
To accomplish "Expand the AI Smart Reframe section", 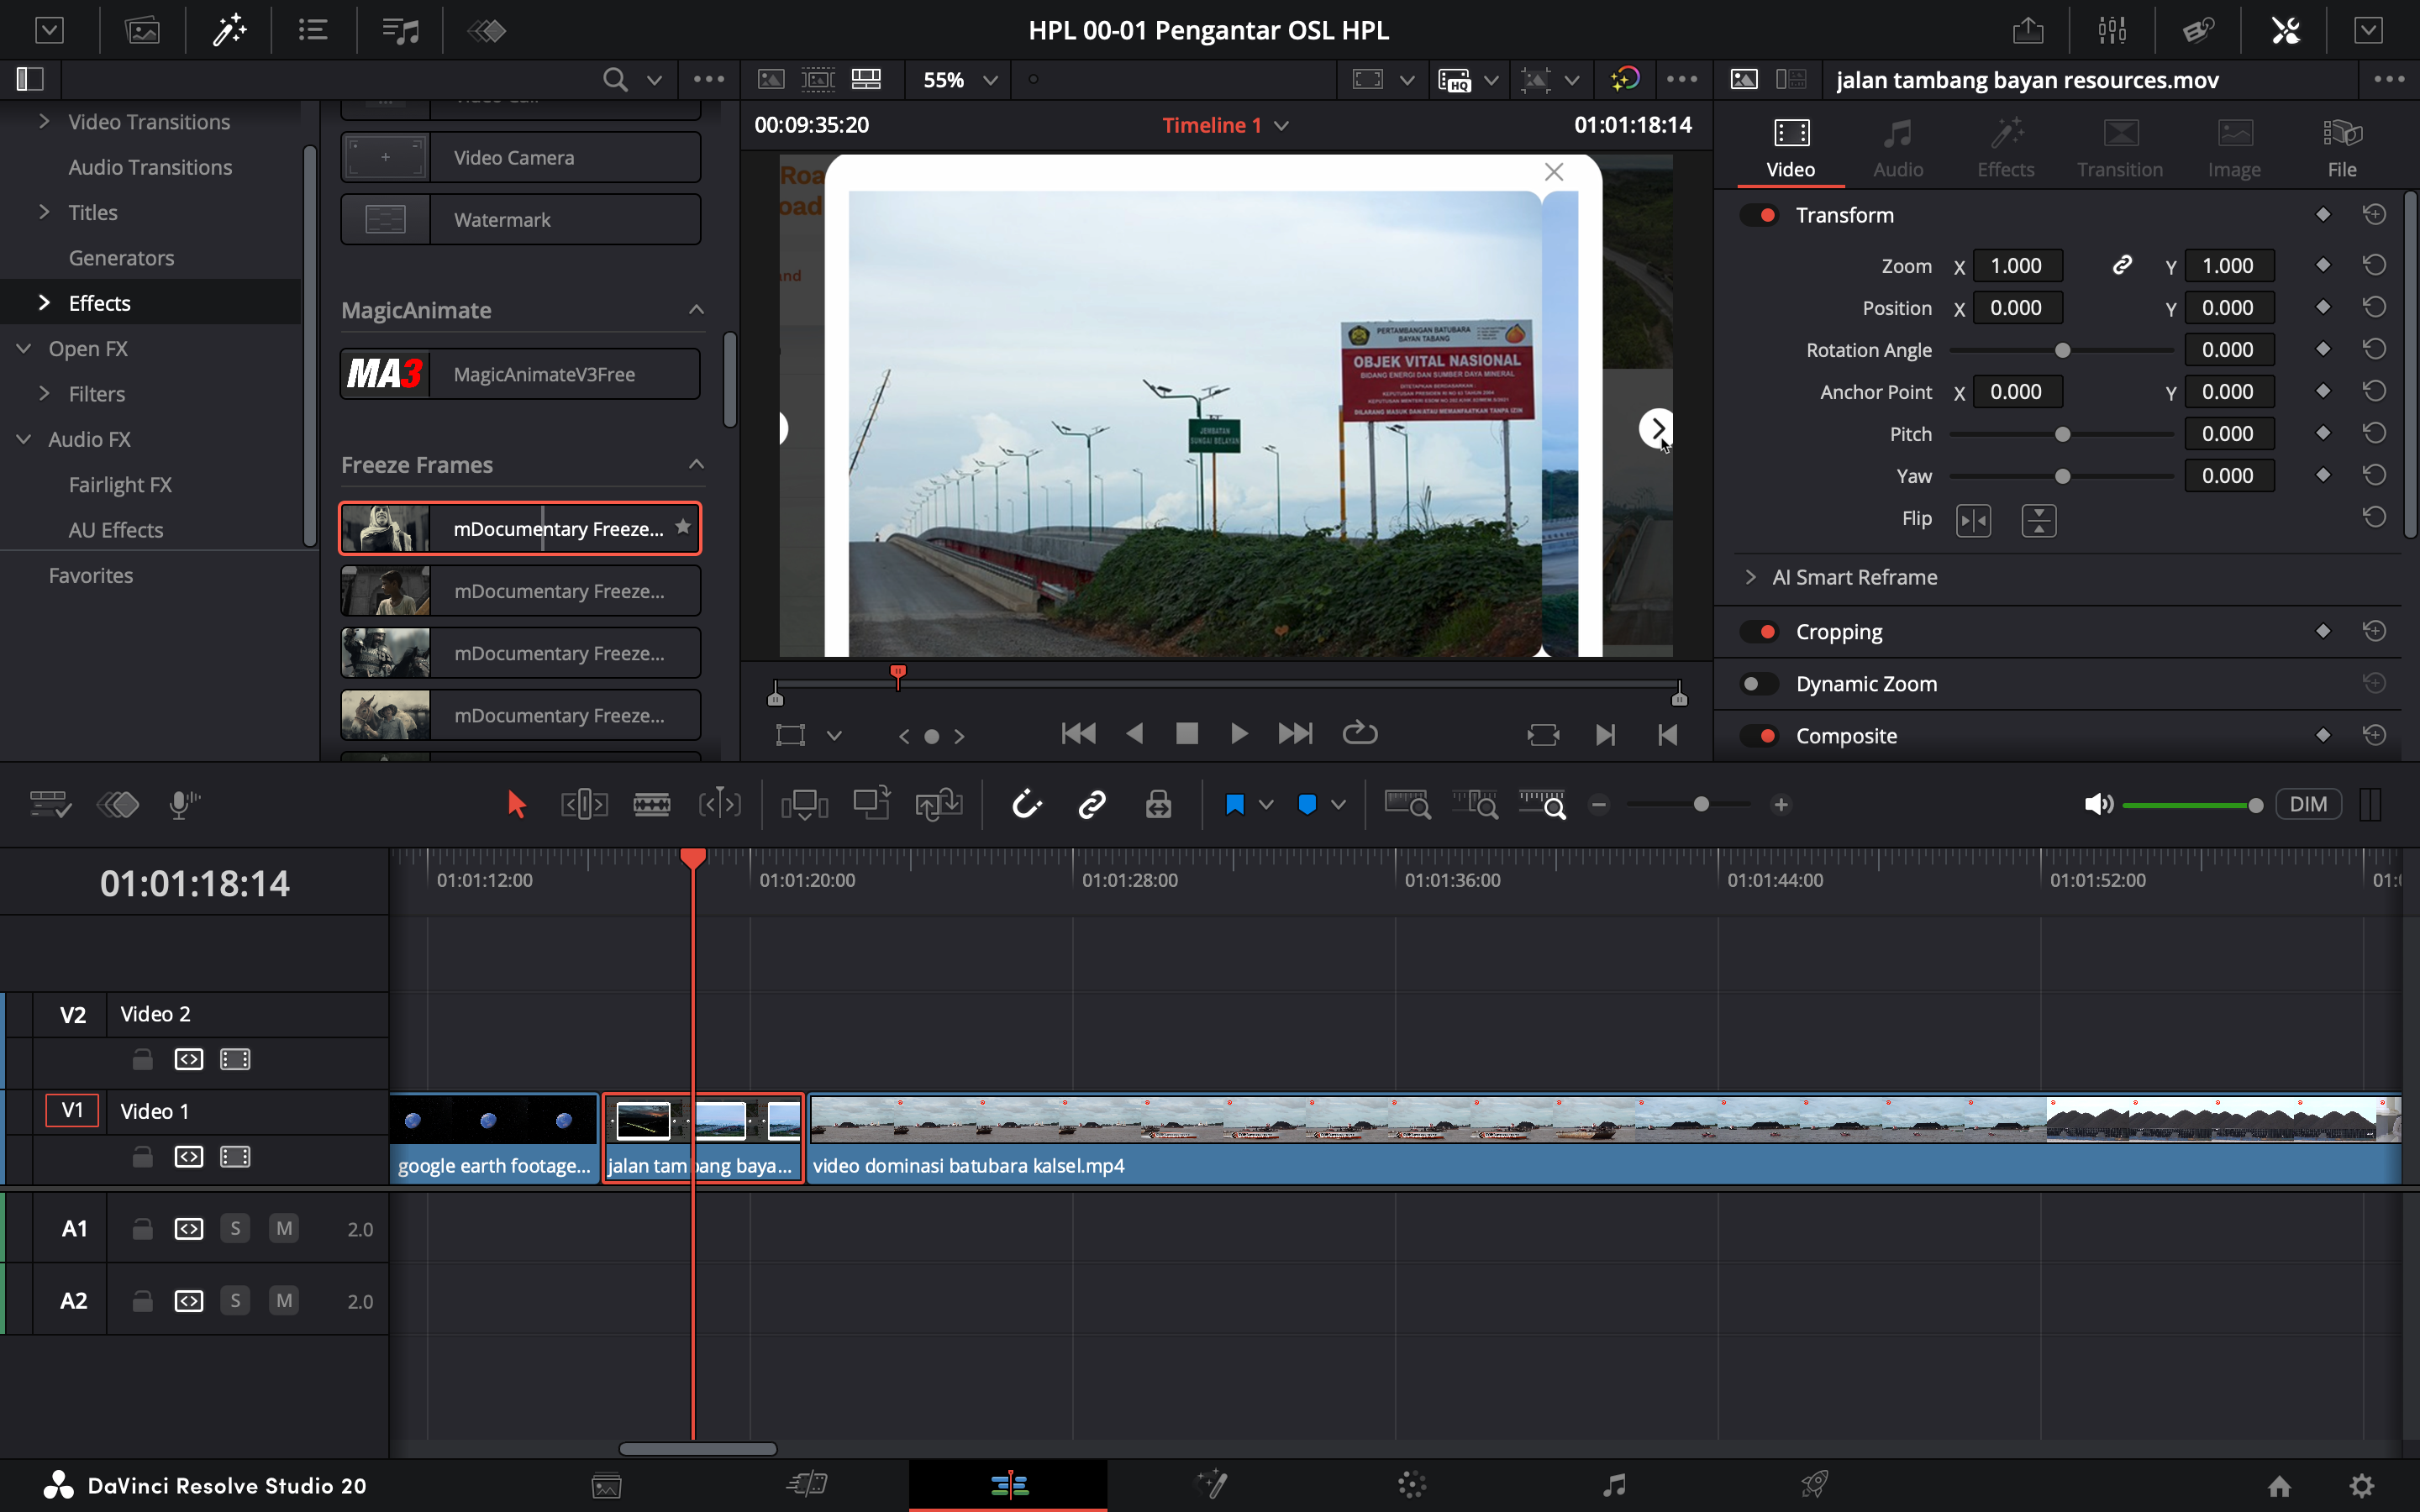I will [1750, 577].
